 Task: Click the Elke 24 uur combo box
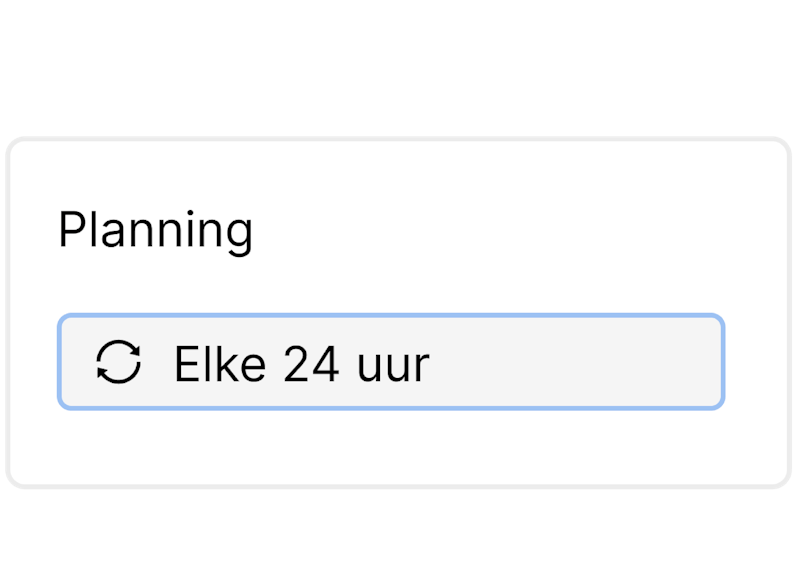390,362
